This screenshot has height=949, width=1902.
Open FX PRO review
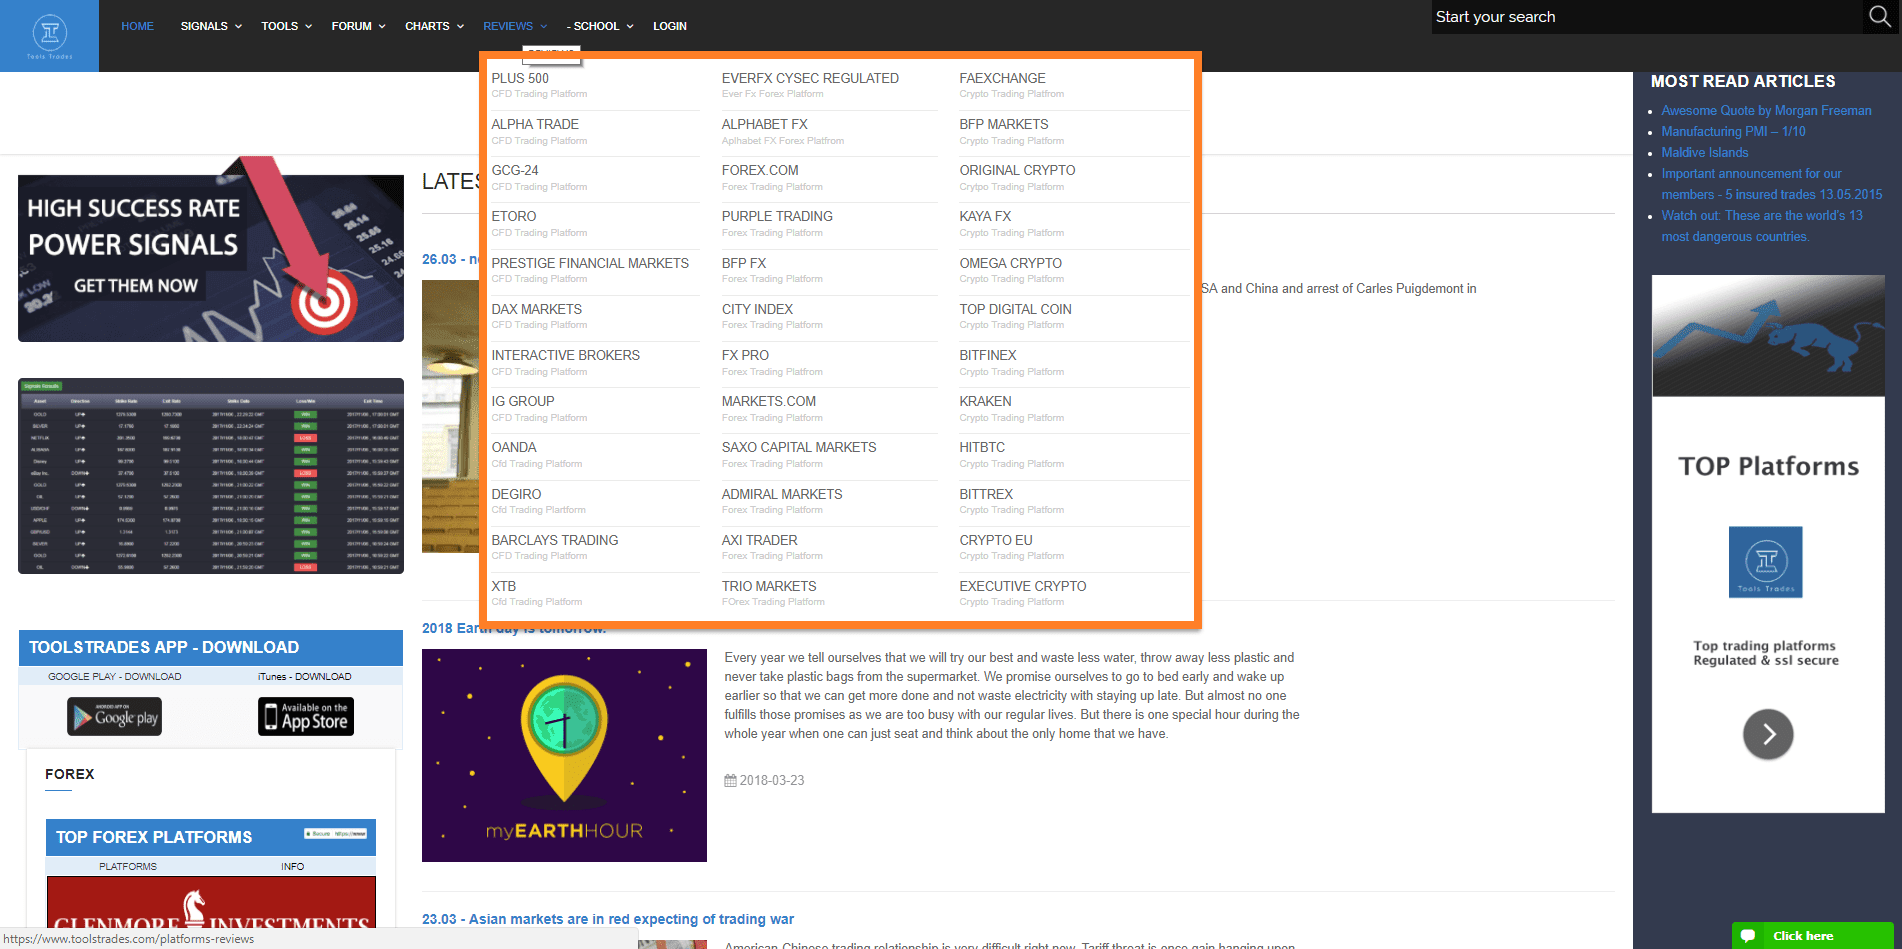click(745, 355)
